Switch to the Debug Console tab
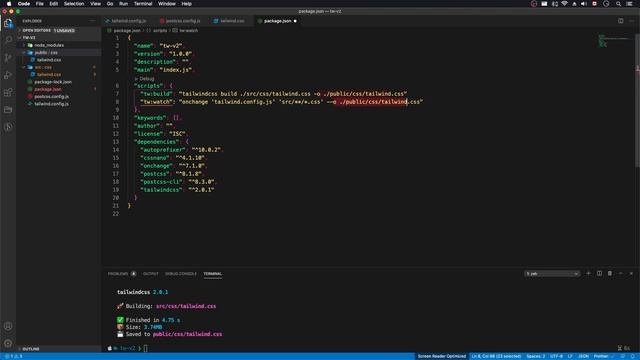The width and height of the screenshot is (640, 360). [x=181, y=274]
